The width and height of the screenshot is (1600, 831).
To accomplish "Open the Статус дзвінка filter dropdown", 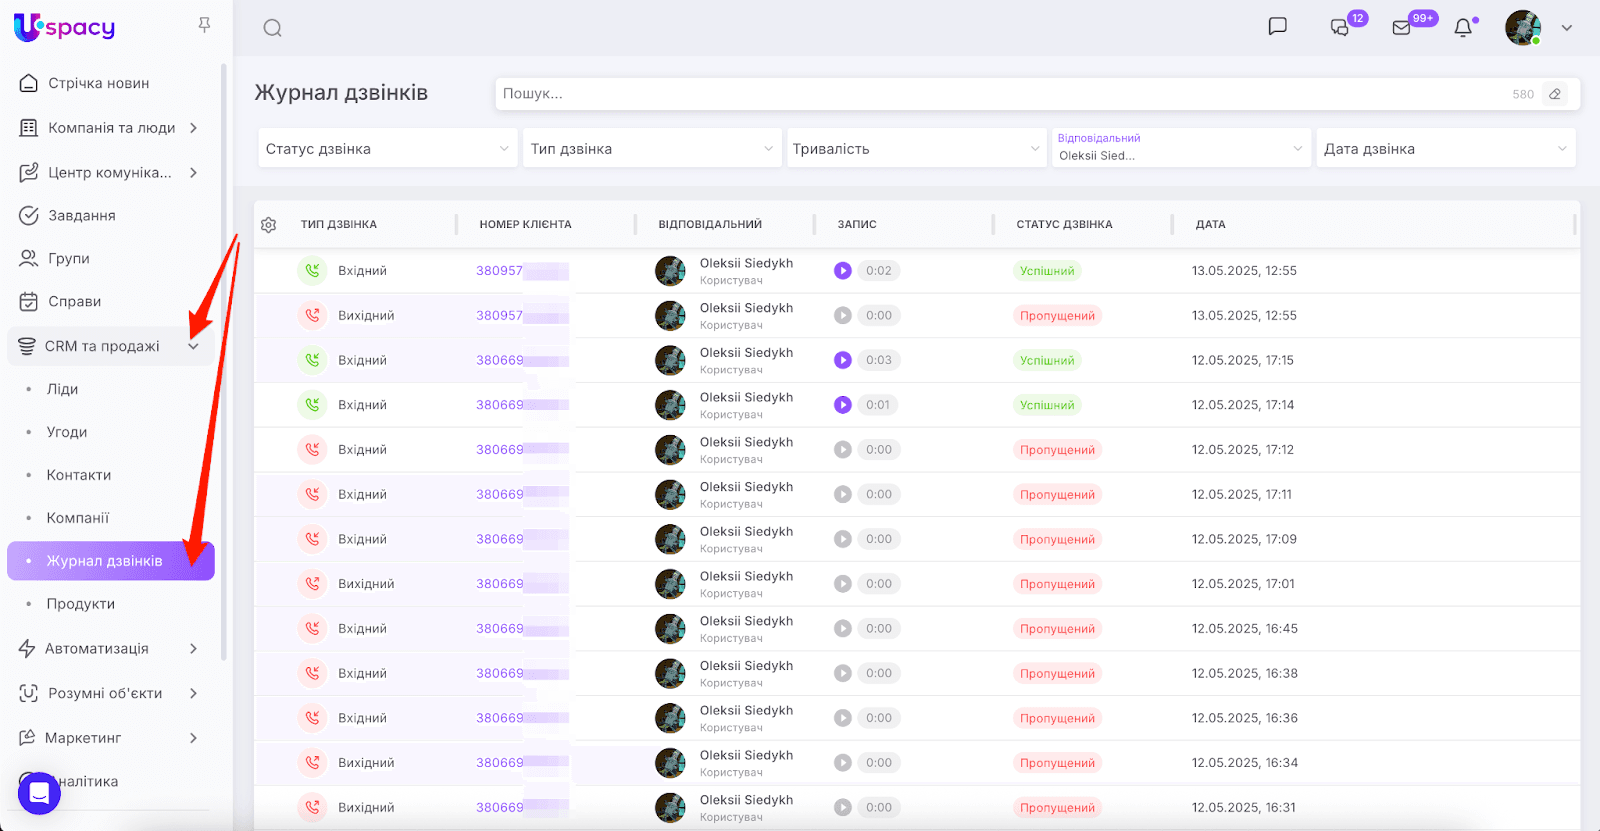I will pyautogui.click(x=387, y=149).
